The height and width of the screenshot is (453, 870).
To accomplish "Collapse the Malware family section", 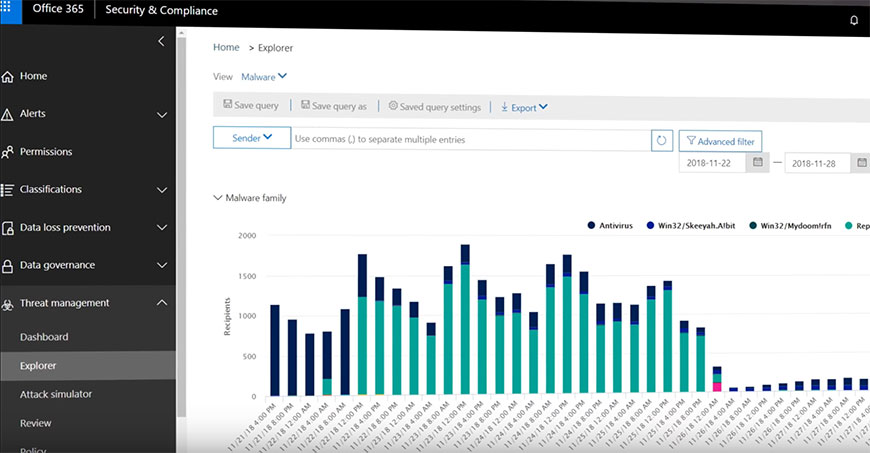I will (x=218, y=198).
